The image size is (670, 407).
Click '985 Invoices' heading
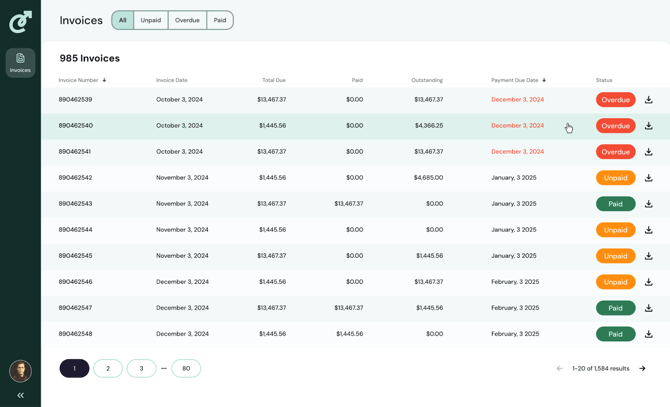(90, 58)
